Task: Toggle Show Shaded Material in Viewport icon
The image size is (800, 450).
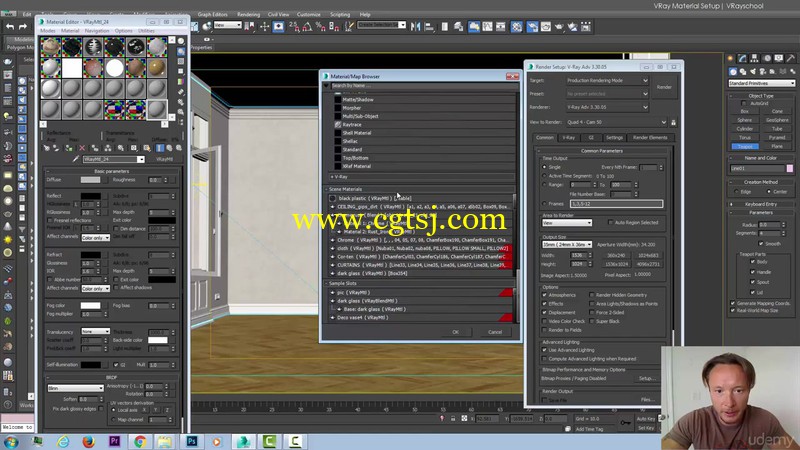Action: (x=146, y=148)
